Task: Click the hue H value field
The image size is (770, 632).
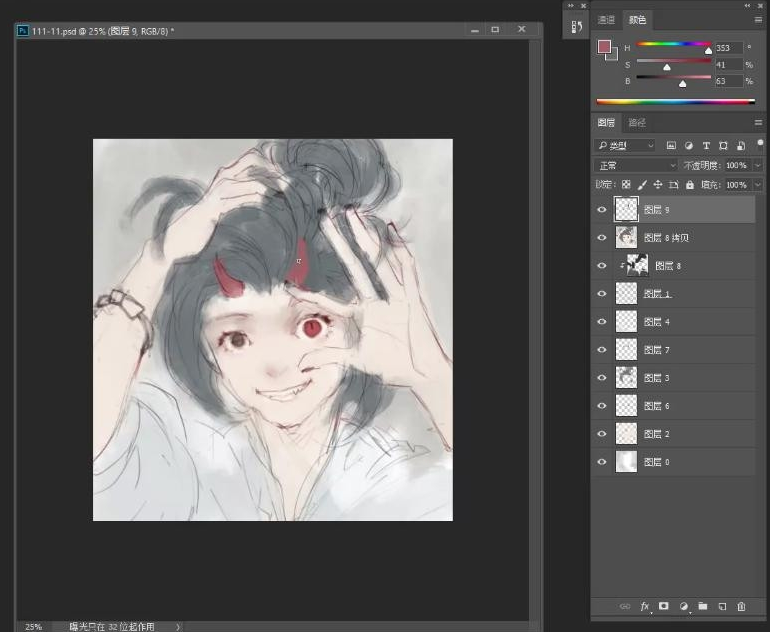Action: [726, 48]
